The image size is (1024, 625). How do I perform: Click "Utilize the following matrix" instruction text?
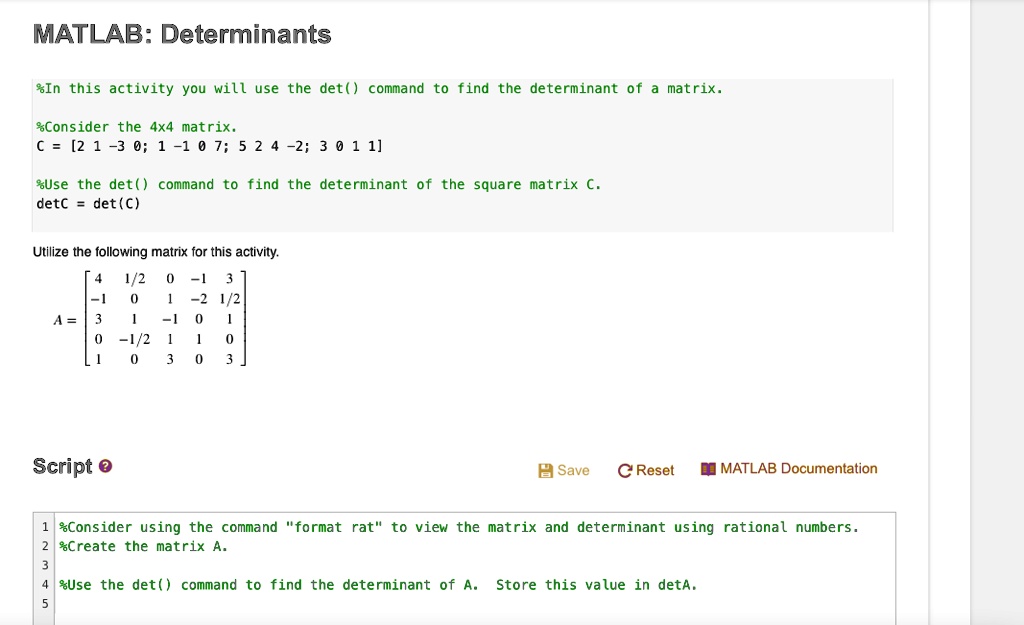[x=156, y=252]
